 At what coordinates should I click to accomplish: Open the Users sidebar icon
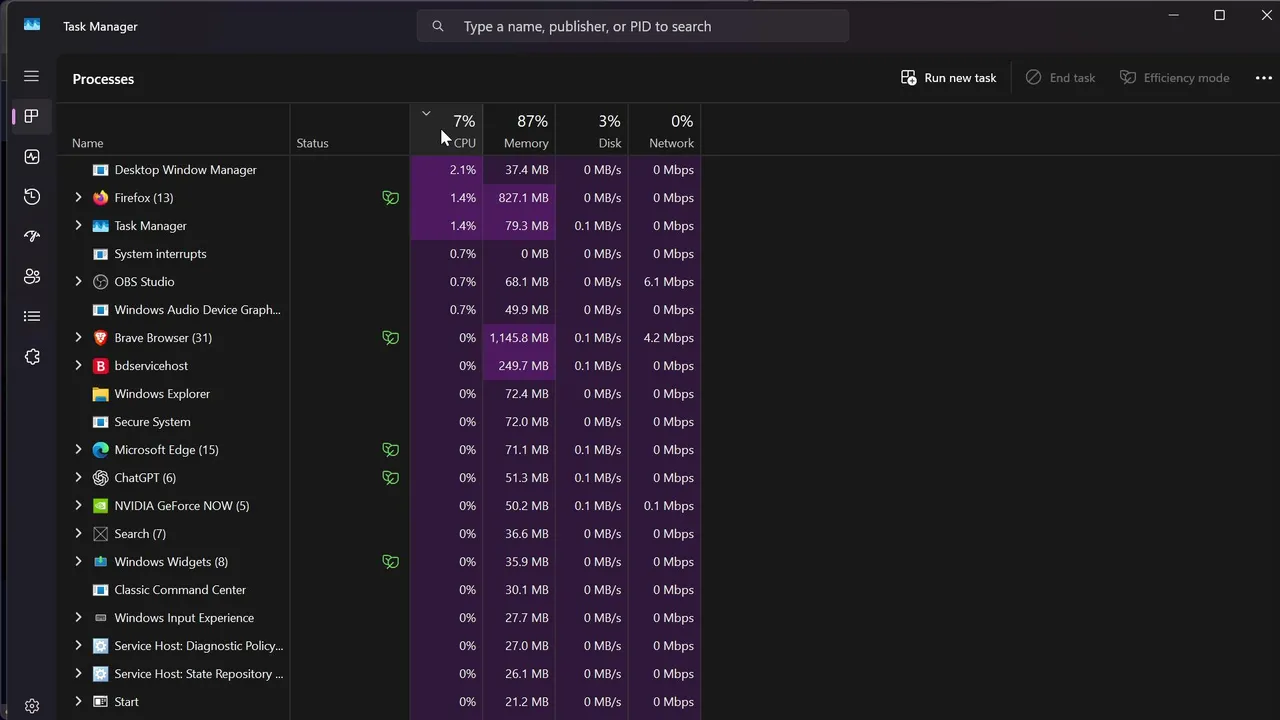pos(32,276)
